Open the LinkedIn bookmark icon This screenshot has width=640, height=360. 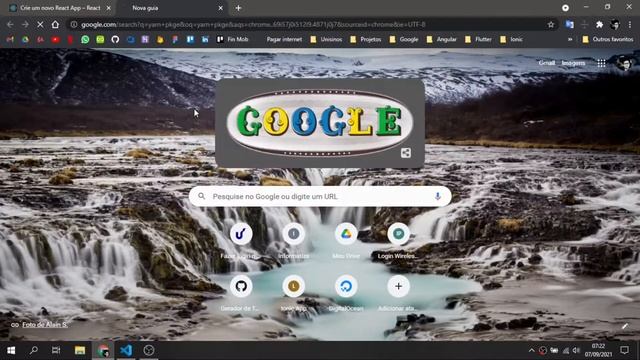click(x=205, y=40)
